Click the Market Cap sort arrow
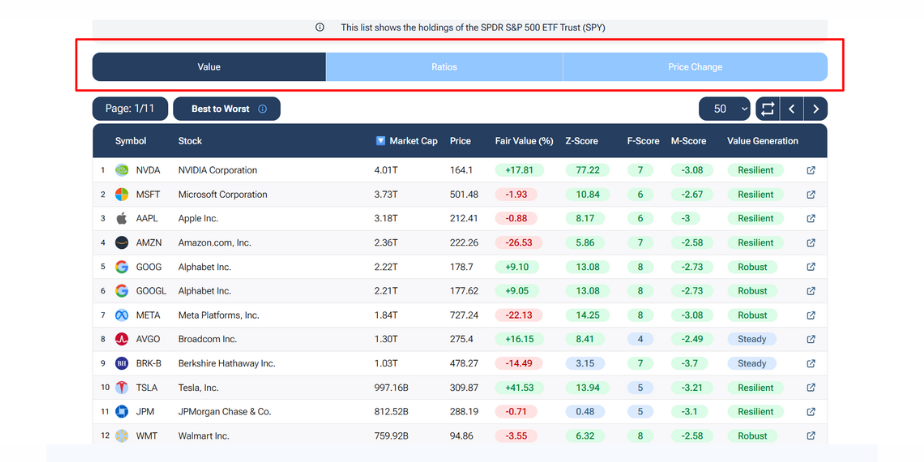 pos(381,141)
